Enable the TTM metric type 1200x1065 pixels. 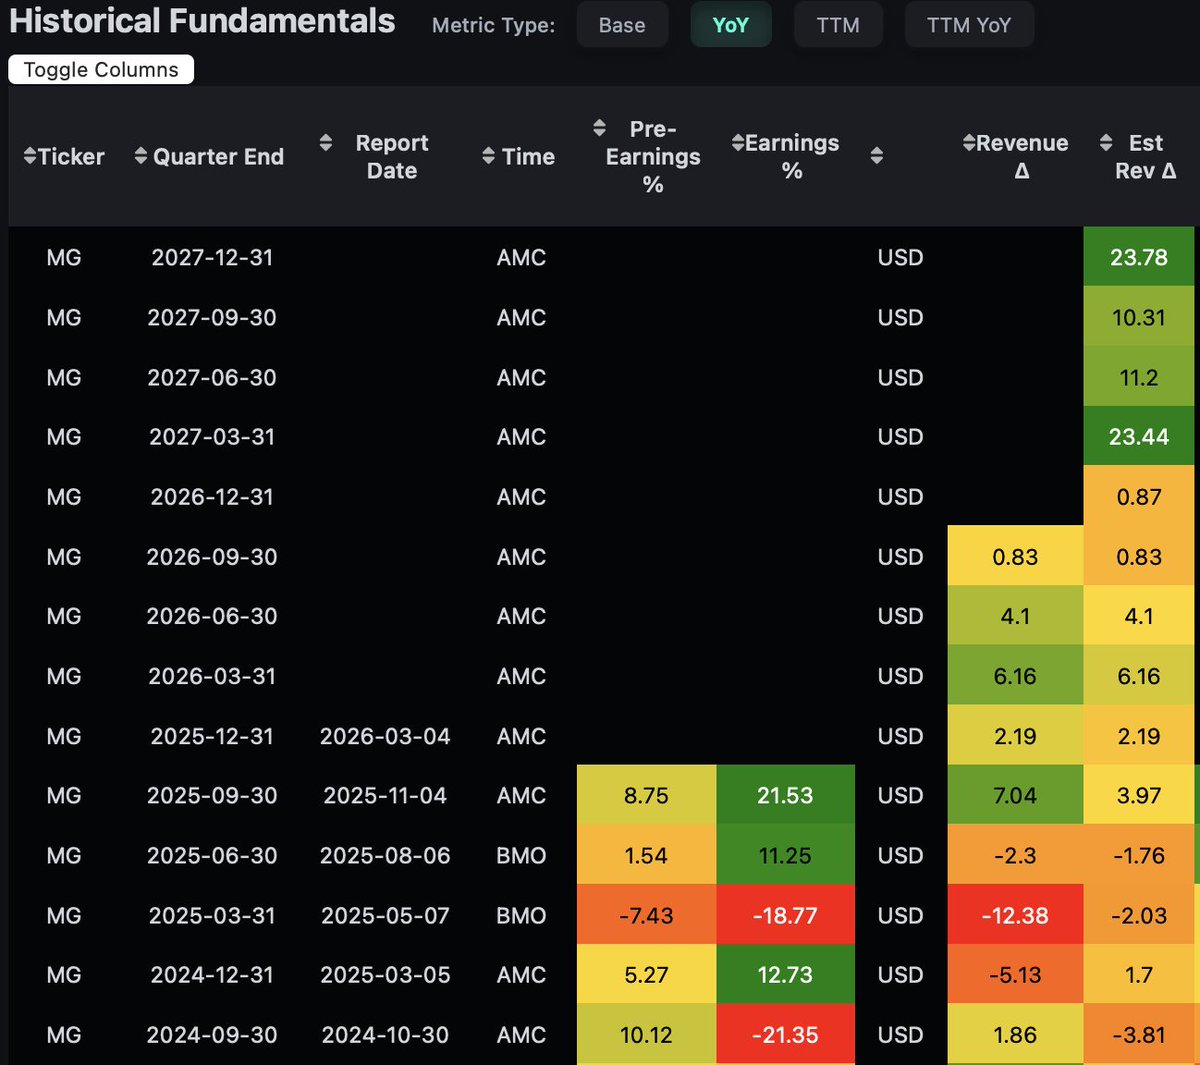pos(838,25)
